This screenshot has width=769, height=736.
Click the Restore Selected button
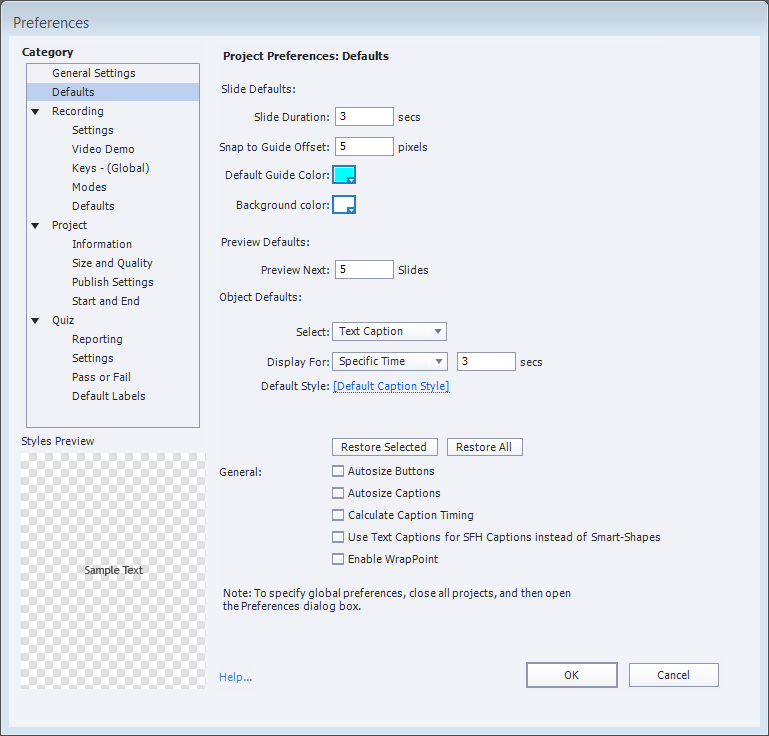point(384,447)
